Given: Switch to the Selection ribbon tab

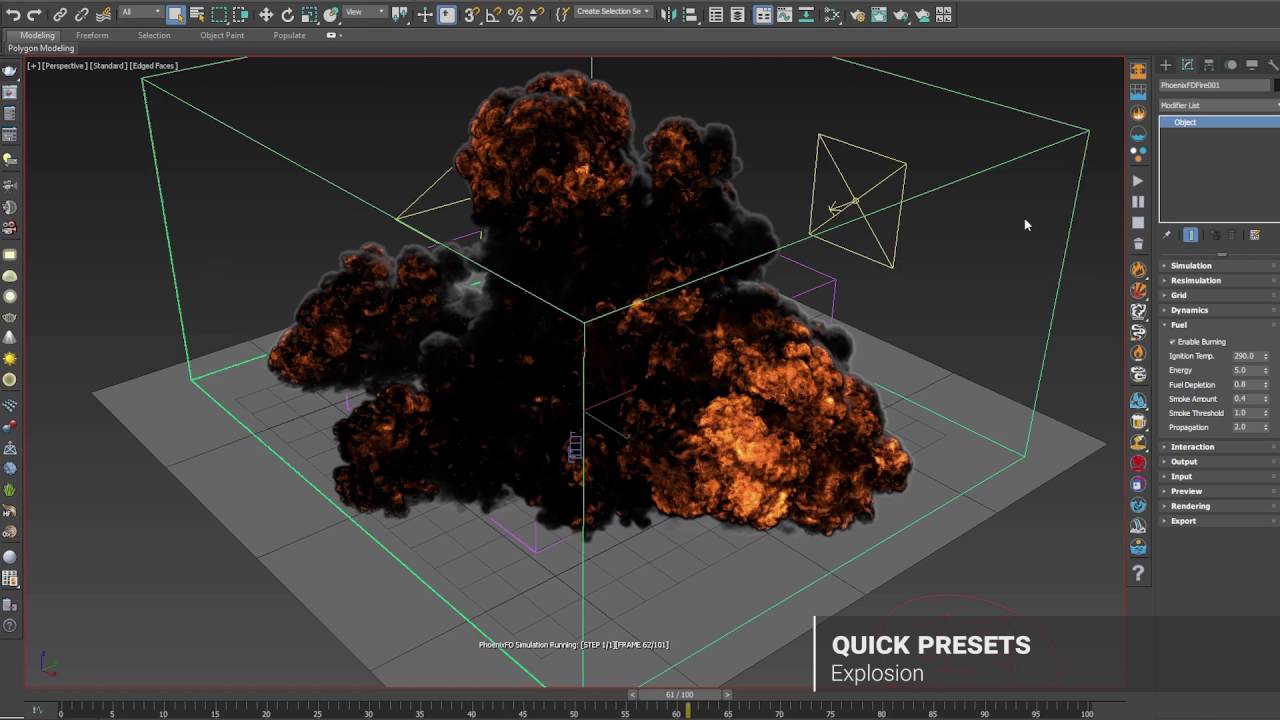Looking at the screenshot, I should pyautogui.click(x=154, y=35).
